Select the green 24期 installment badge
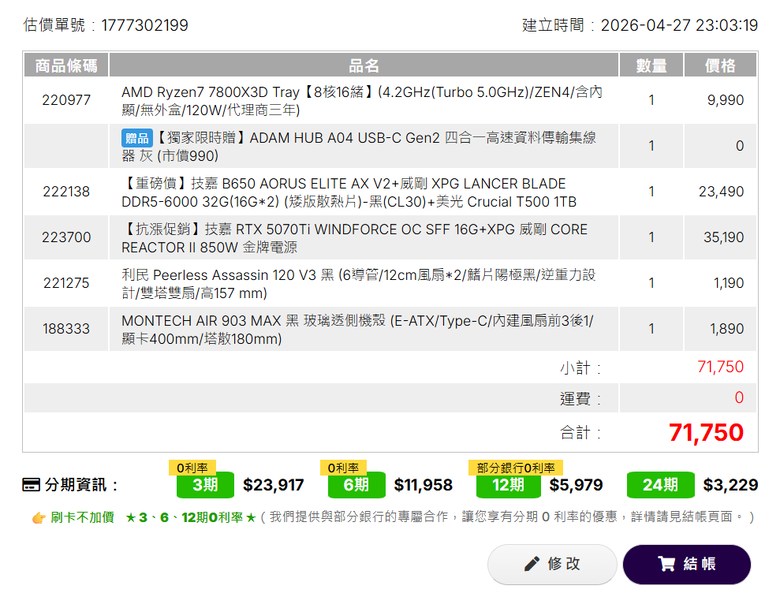 coord(660,485)
